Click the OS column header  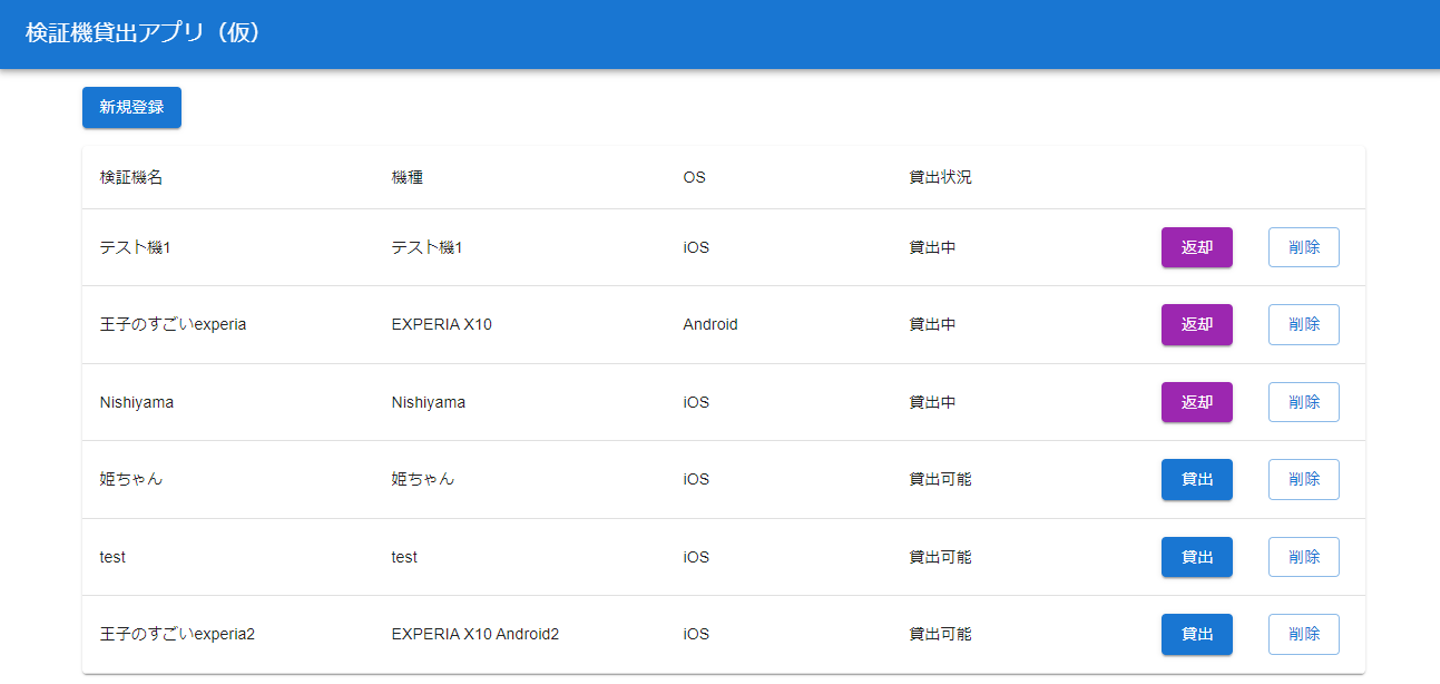click(694, 178)
